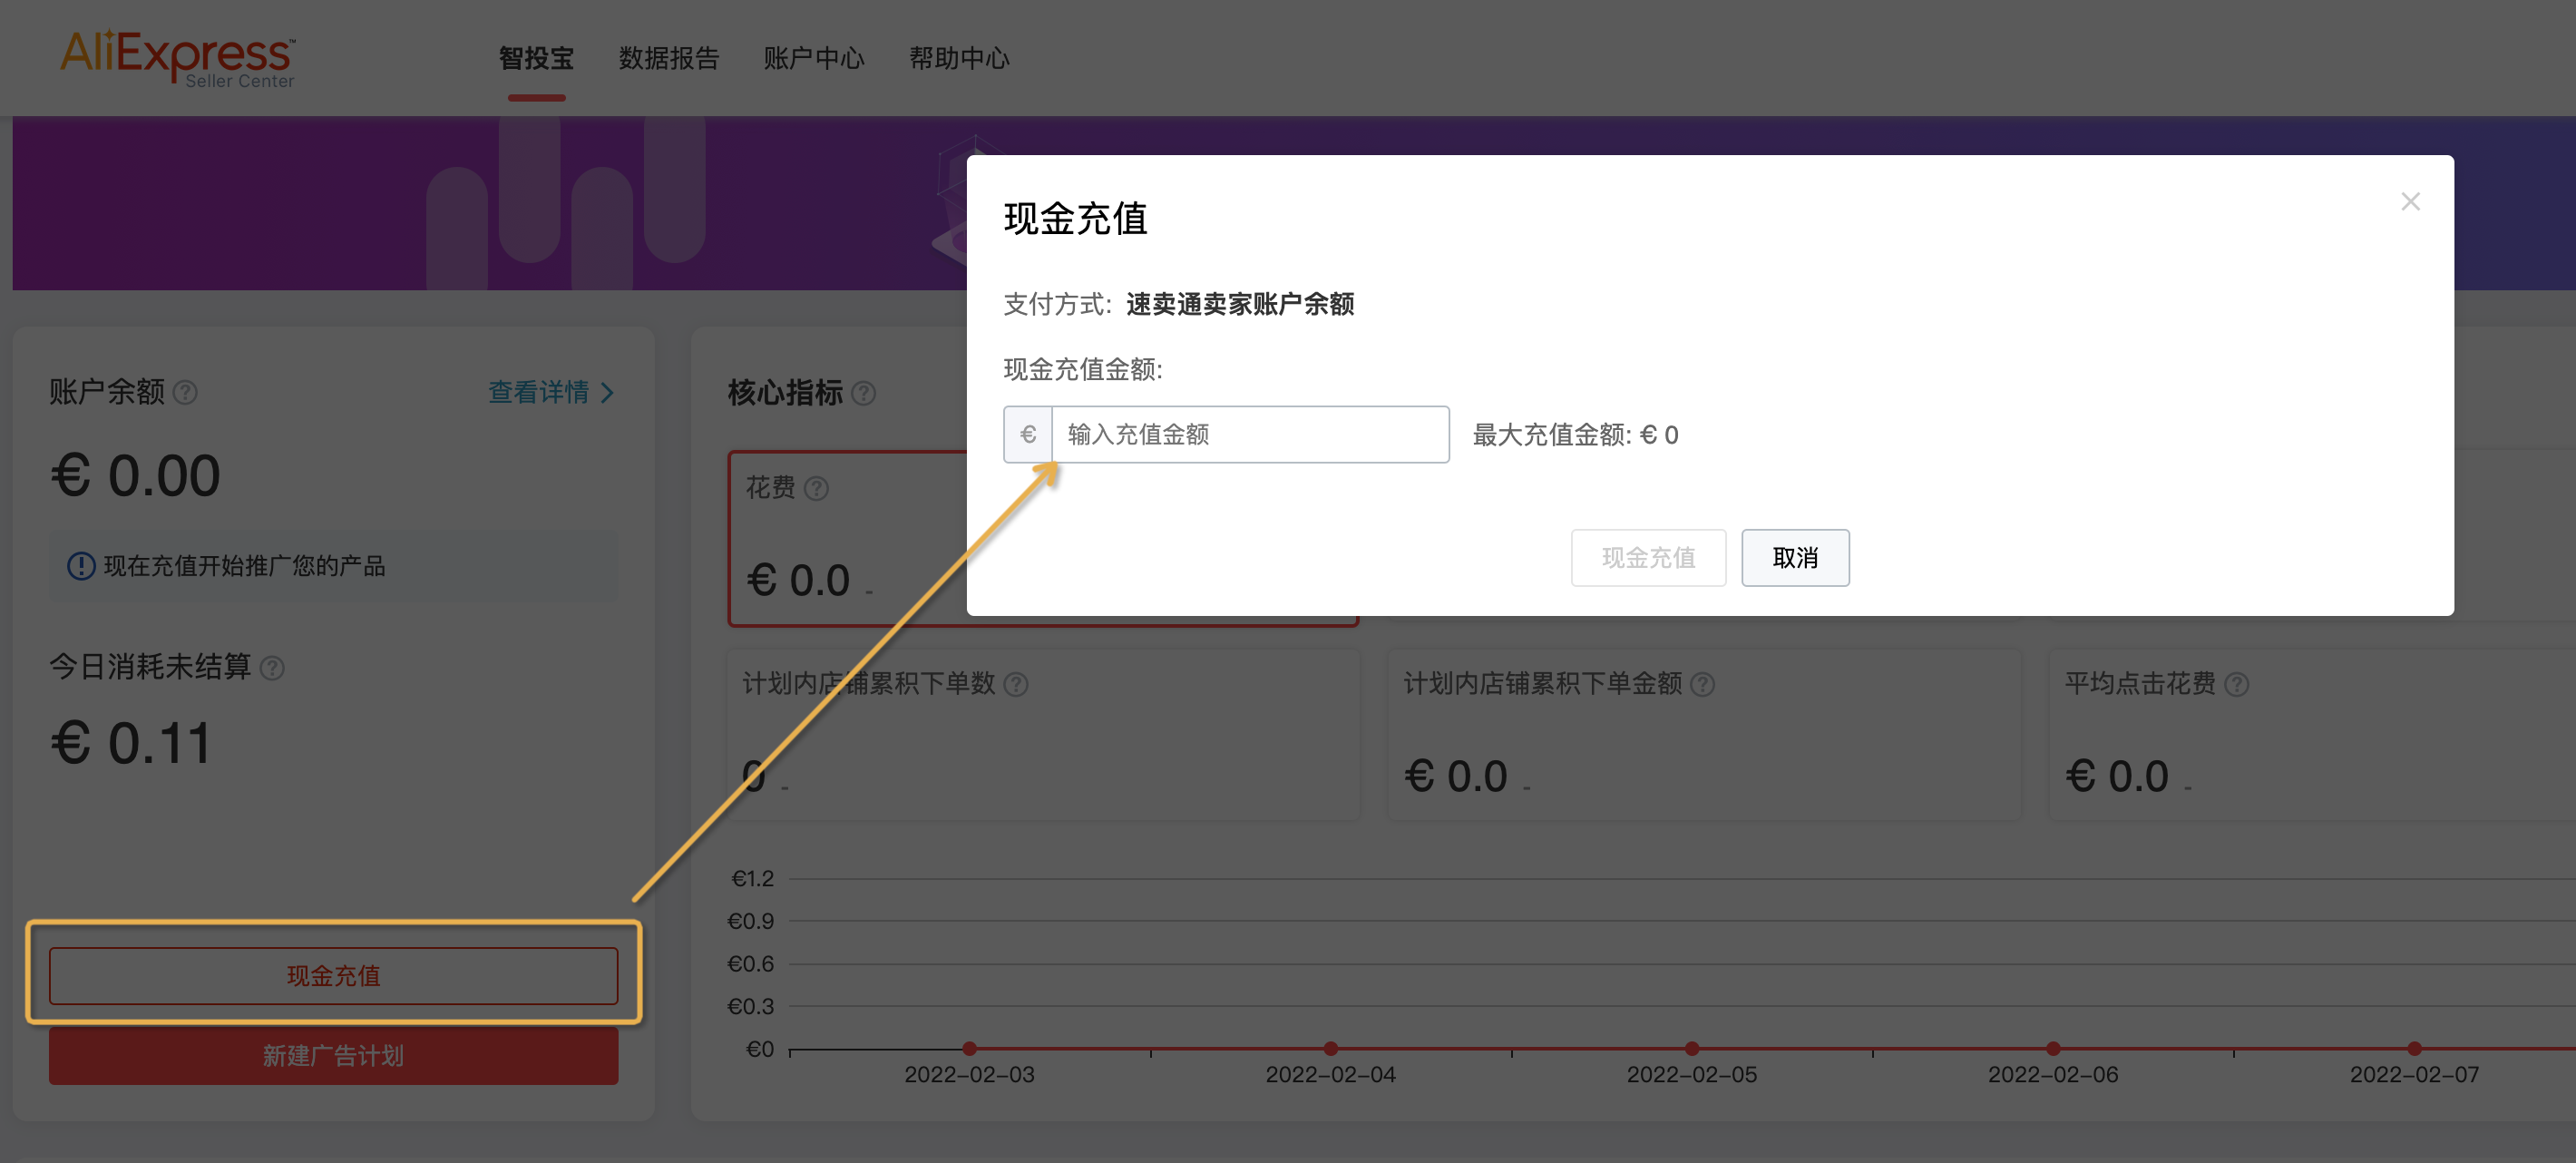Open 帮助中心 menu

point(959,58)
